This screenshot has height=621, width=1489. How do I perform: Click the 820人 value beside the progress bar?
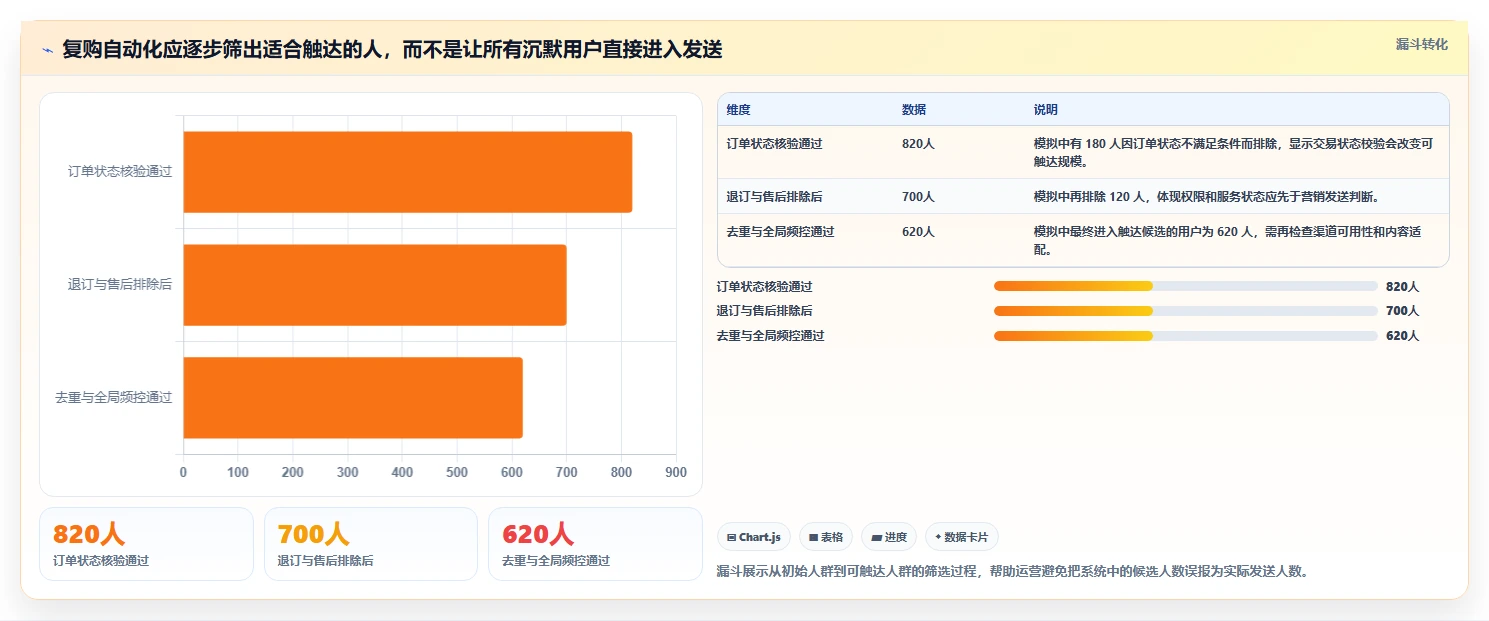tap(1402, 287)
